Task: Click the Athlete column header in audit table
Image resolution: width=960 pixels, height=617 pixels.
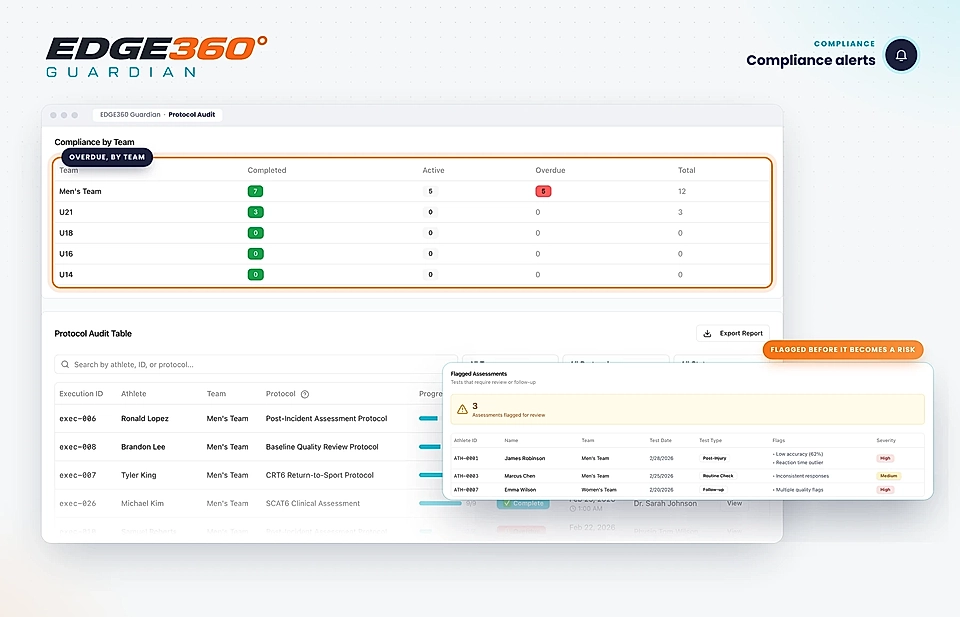Action: click(x=133, y=394)
